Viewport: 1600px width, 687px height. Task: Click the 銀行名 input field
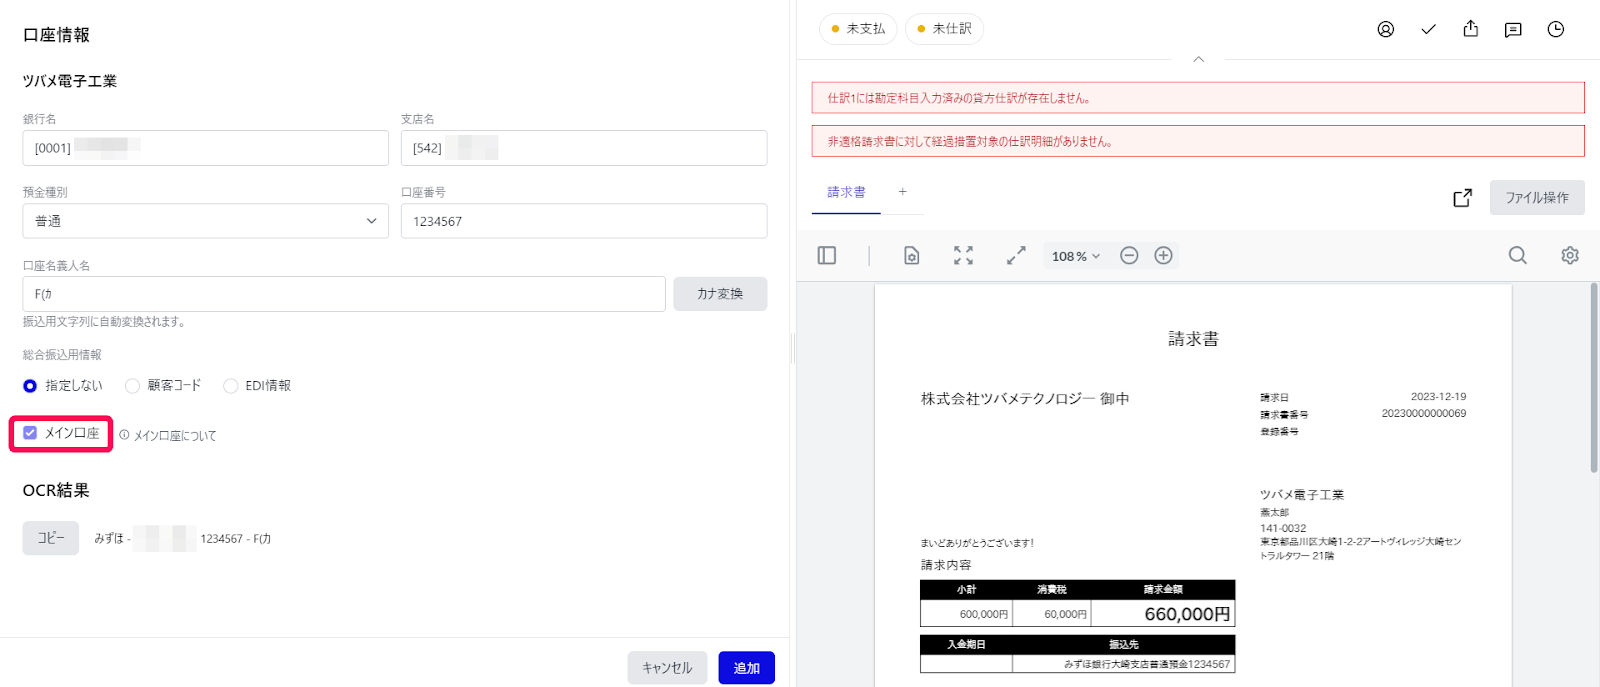pyautogui.click(x=205, y=148)
